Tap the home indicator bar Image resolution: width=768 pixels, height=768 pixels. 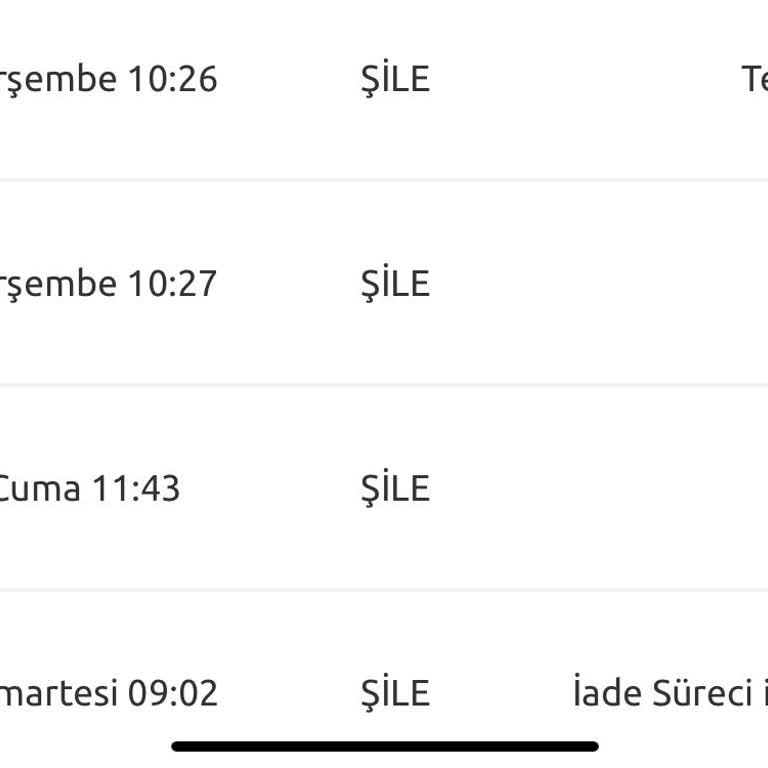(385, 746)
